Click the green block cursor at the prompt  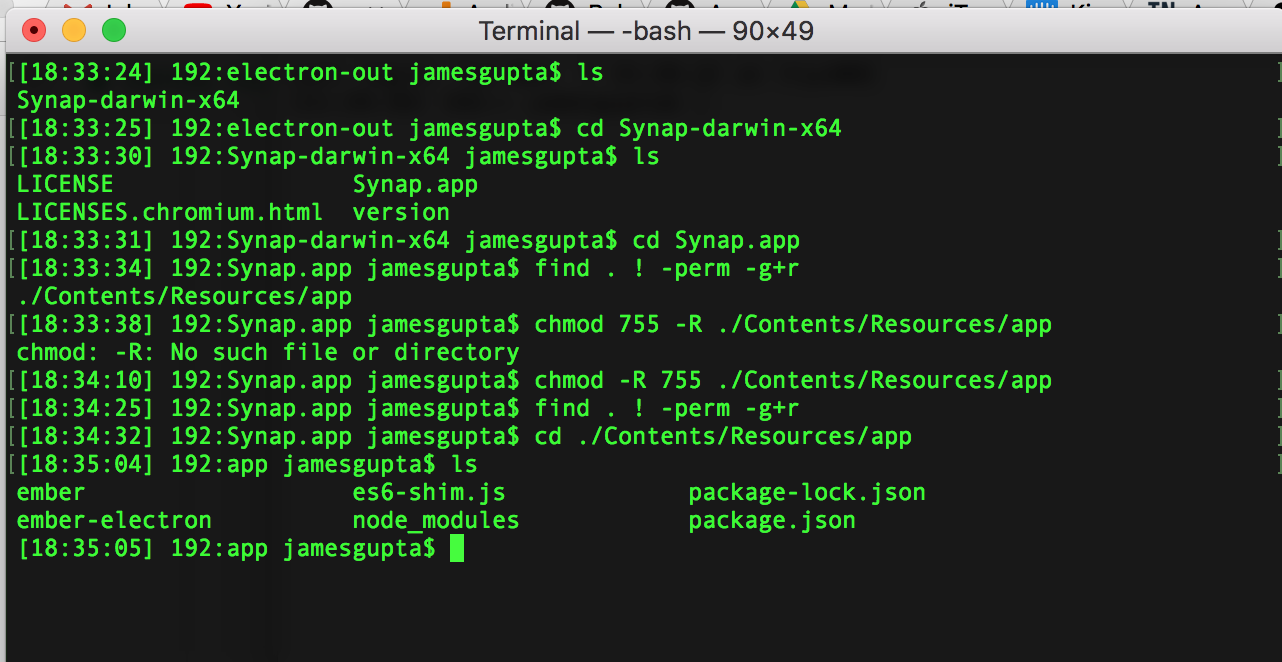[x=457, y=548]
